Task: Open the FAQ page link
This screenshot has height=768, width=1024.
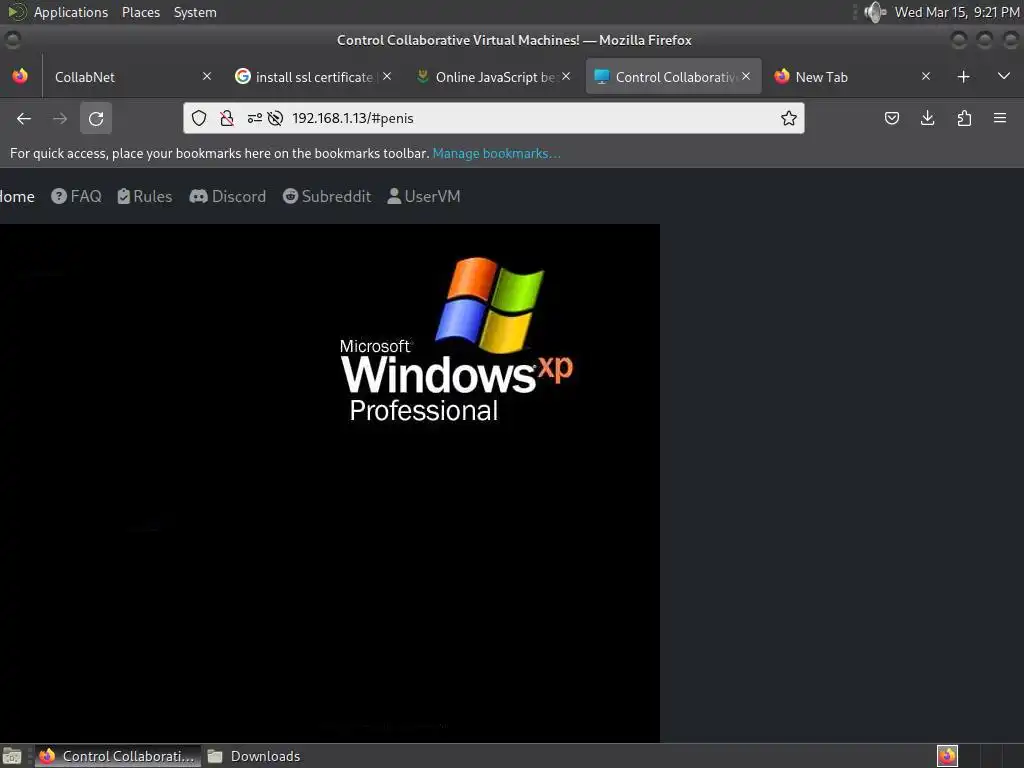Action: click(76, 197)
